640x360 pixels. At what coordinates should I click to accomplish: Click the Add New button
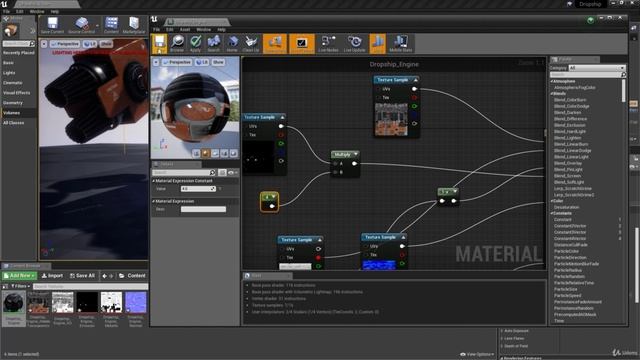(x=19, y=276)
